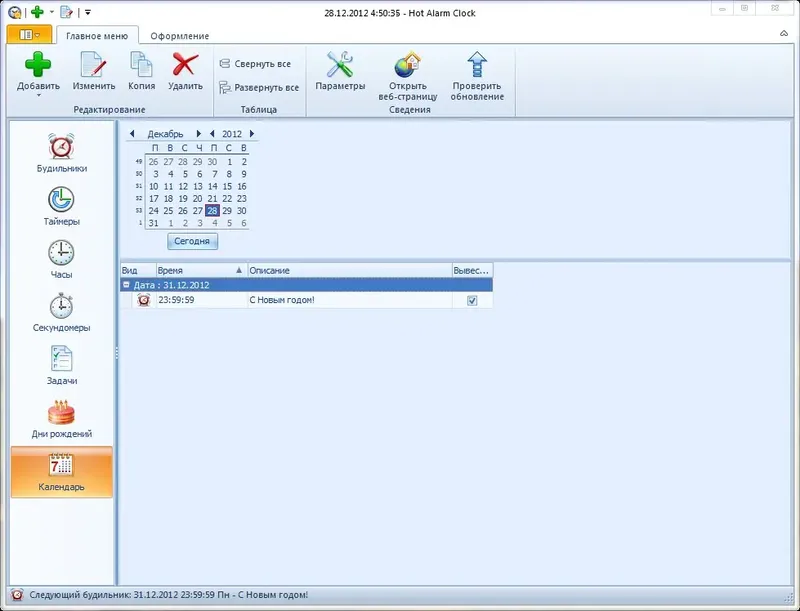The height and width of the screenshot is (611, 800).
Task: Open Задачи in the sidebar
Action: tap(62, 366)
